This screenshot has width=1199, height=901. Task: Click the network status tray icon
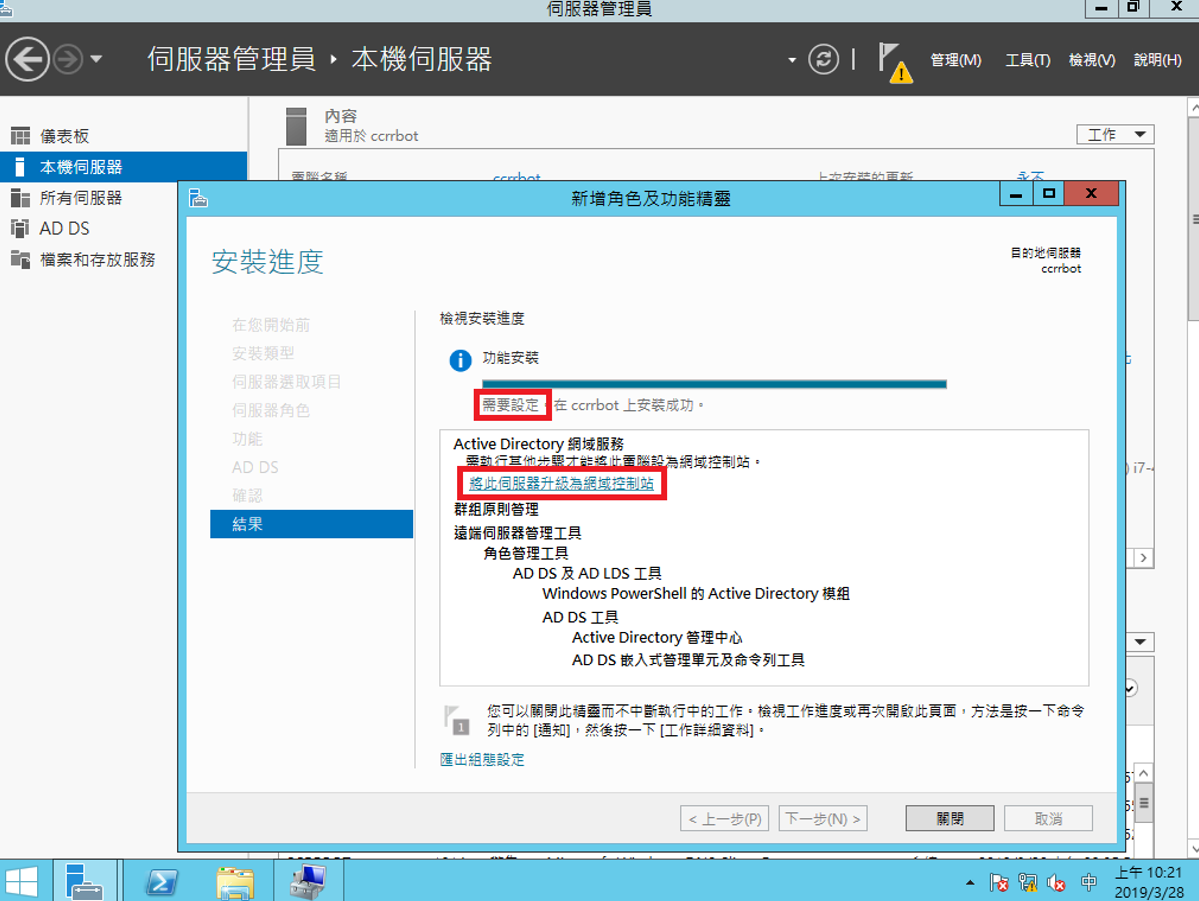1028,883
